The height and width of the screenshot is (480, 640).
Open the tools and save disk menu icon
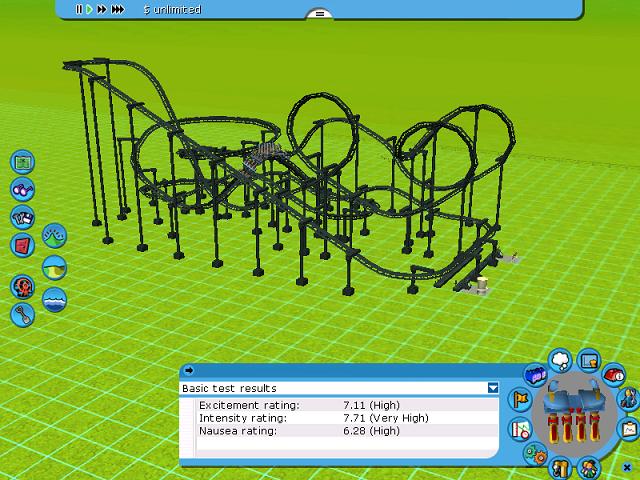22,217
